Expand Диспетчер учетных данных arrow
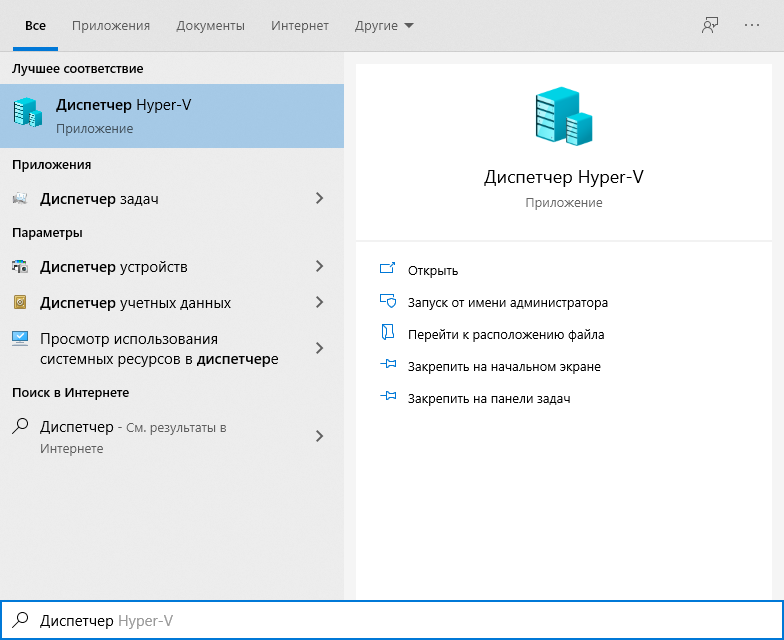 (320, 302)
